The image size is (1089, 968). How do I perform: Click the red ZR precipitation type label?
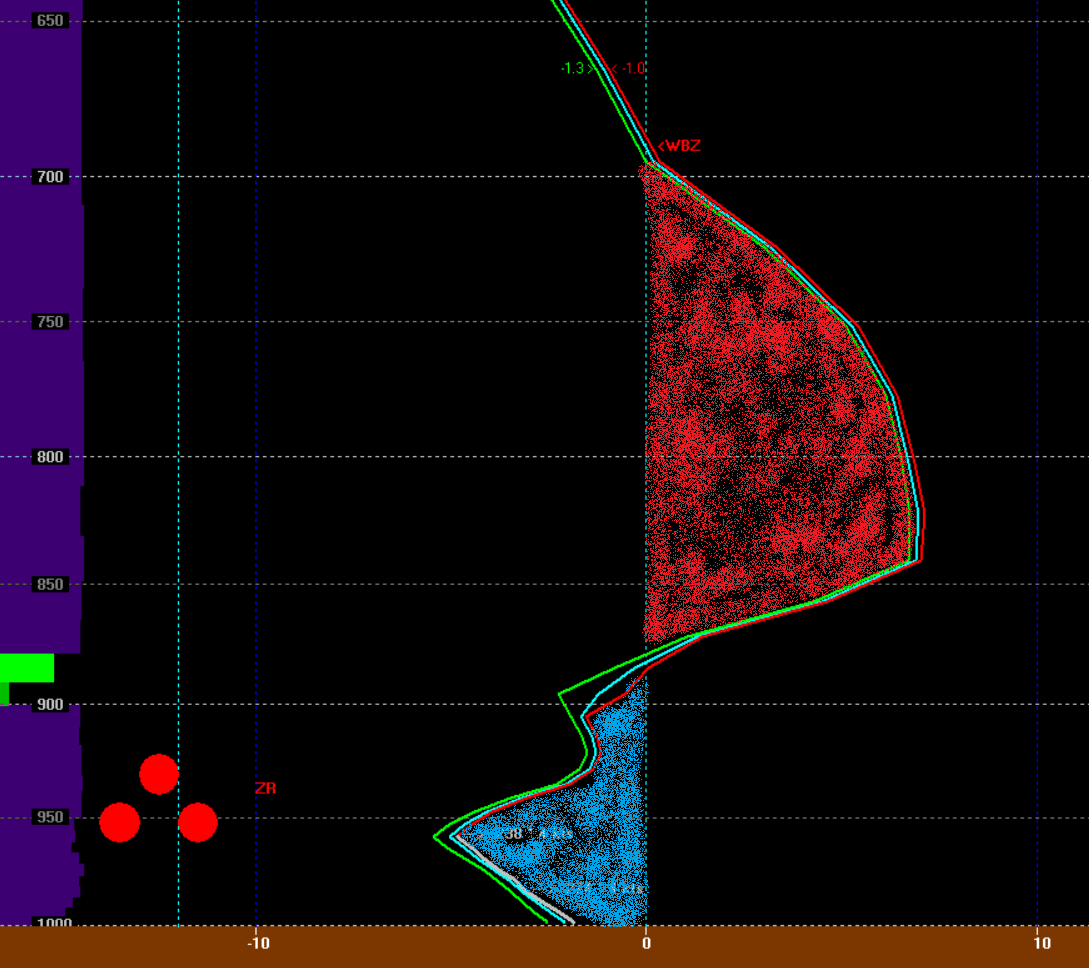265,788
